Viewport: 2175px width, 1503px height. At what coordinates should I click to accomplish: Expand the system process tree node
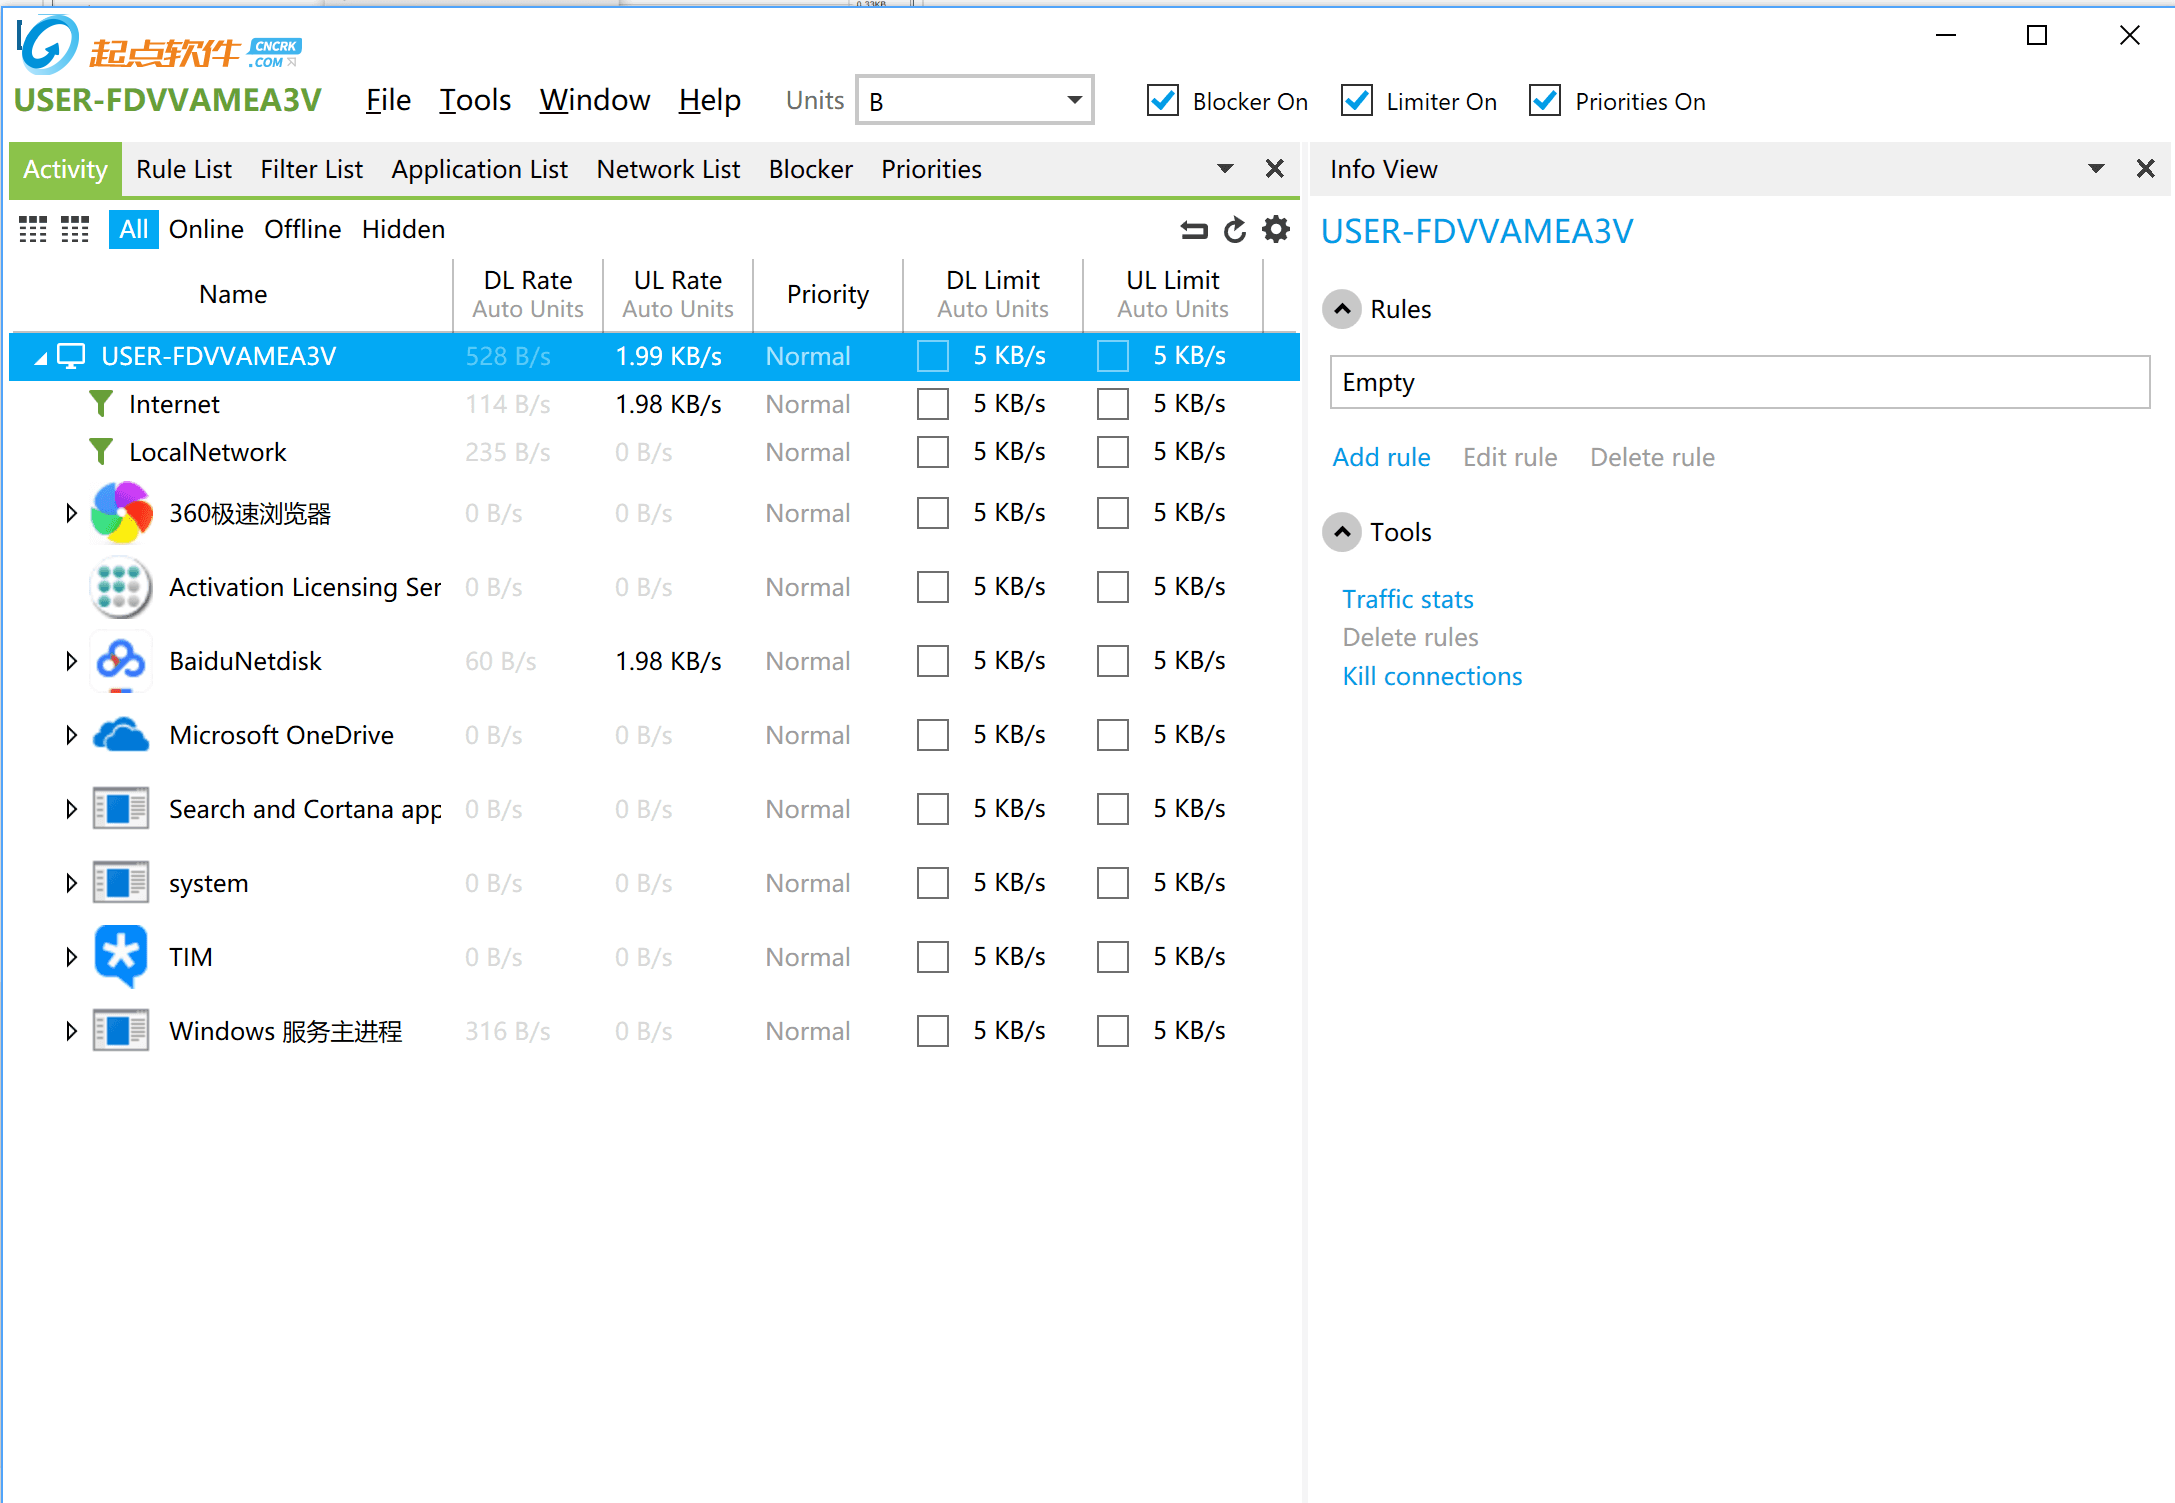71,883
